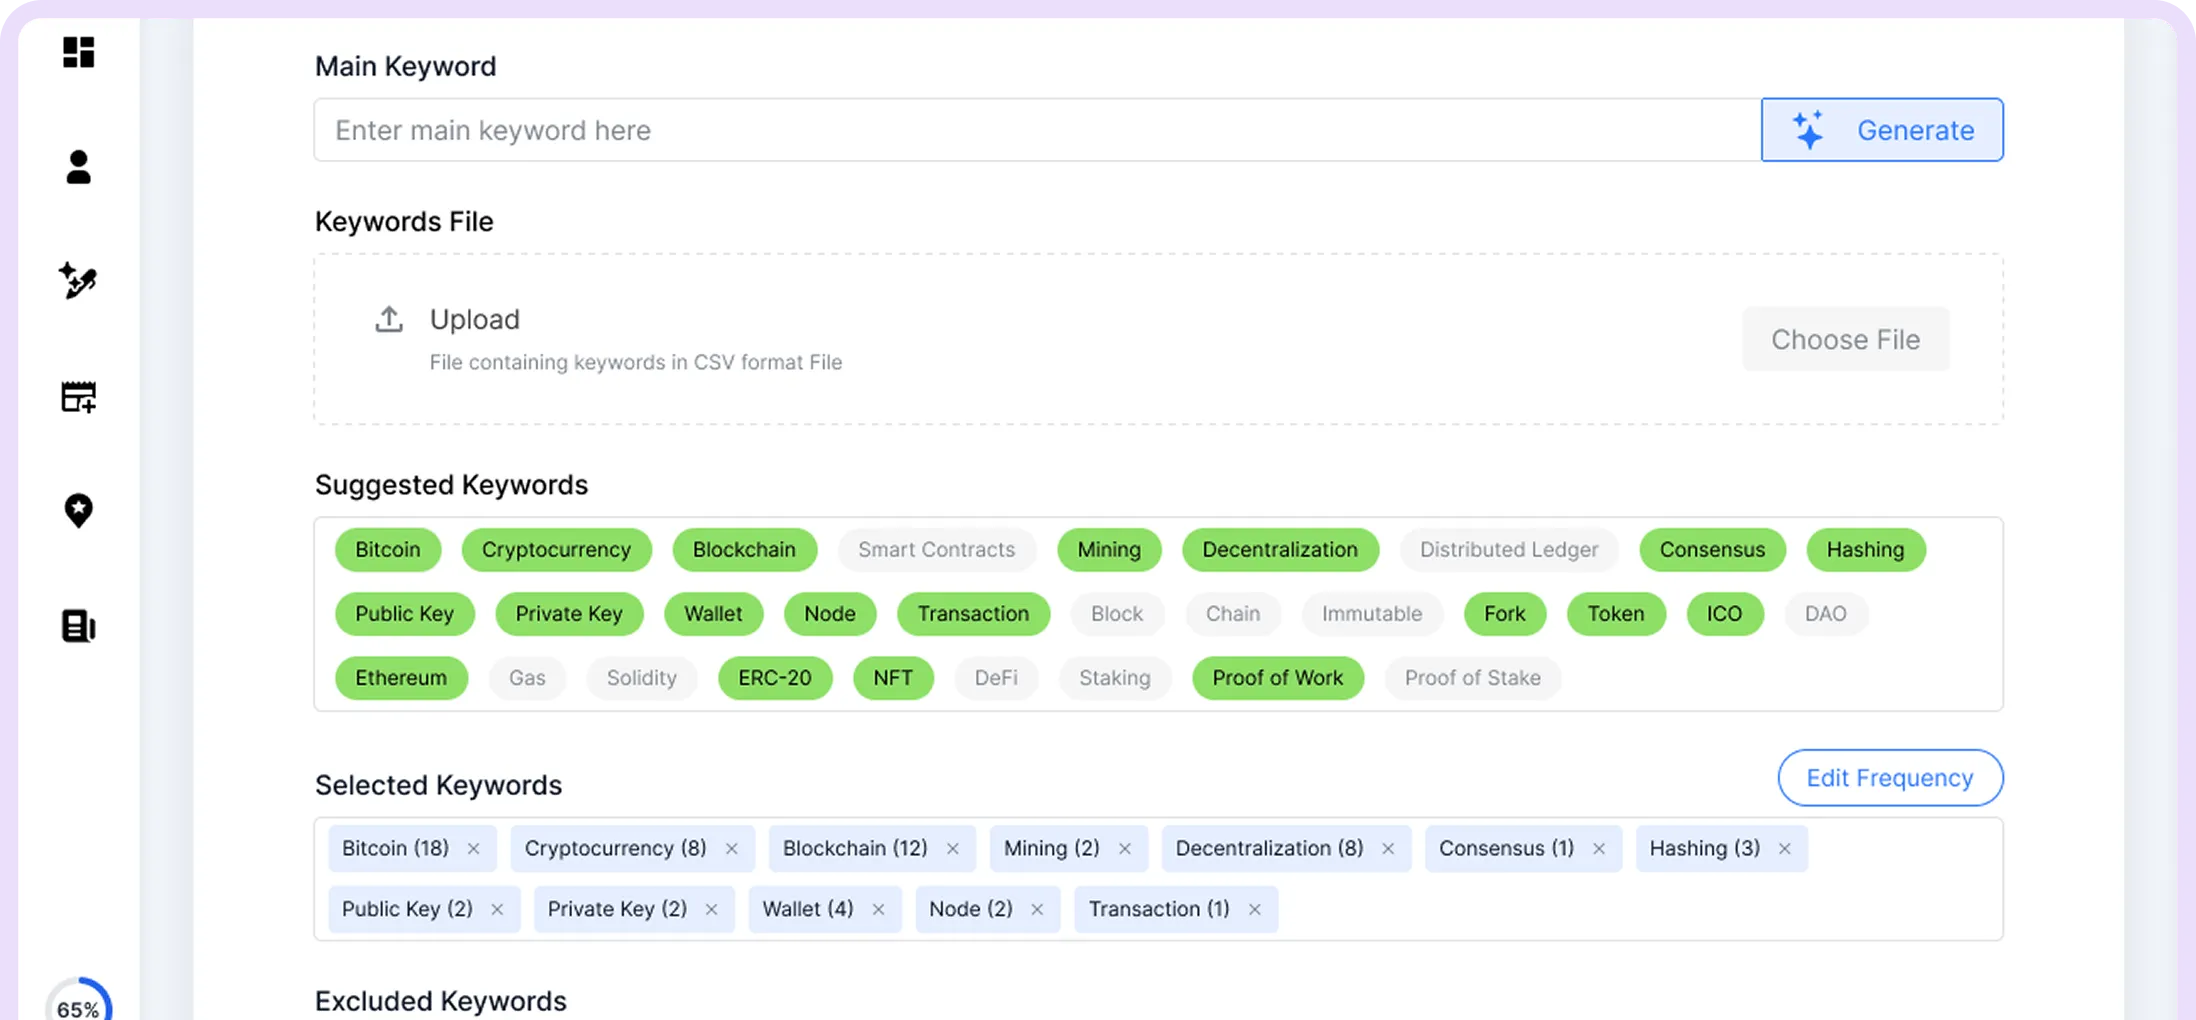This screenshot has height=1020, width=2196.
Task: Toggle the DeFi suggested keyword chip
Action: (x=995, y=678)
